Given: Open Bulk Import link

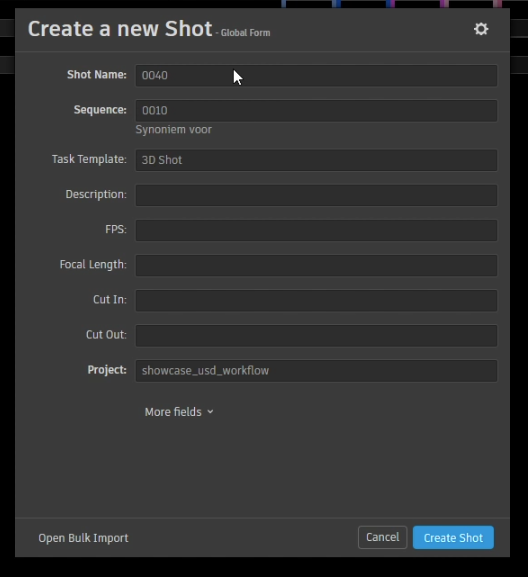Looking at the screenshot, I should [84, 538].
